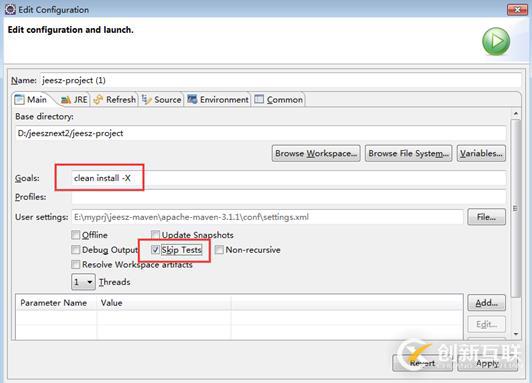Click the Profiles text field
This screenshot has width=532, height=383.
[x=289, y=197]
